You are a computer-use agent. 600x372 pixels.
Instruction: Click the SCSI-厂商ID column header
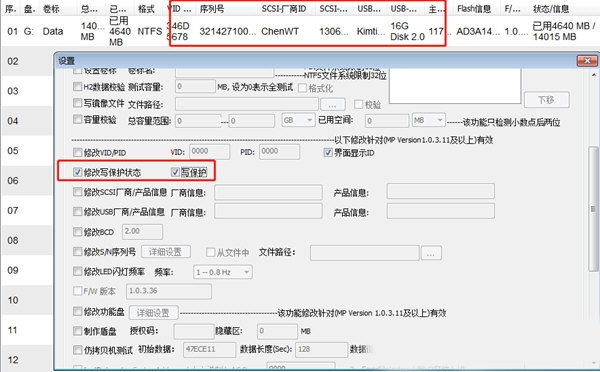(x=284, y=8)
